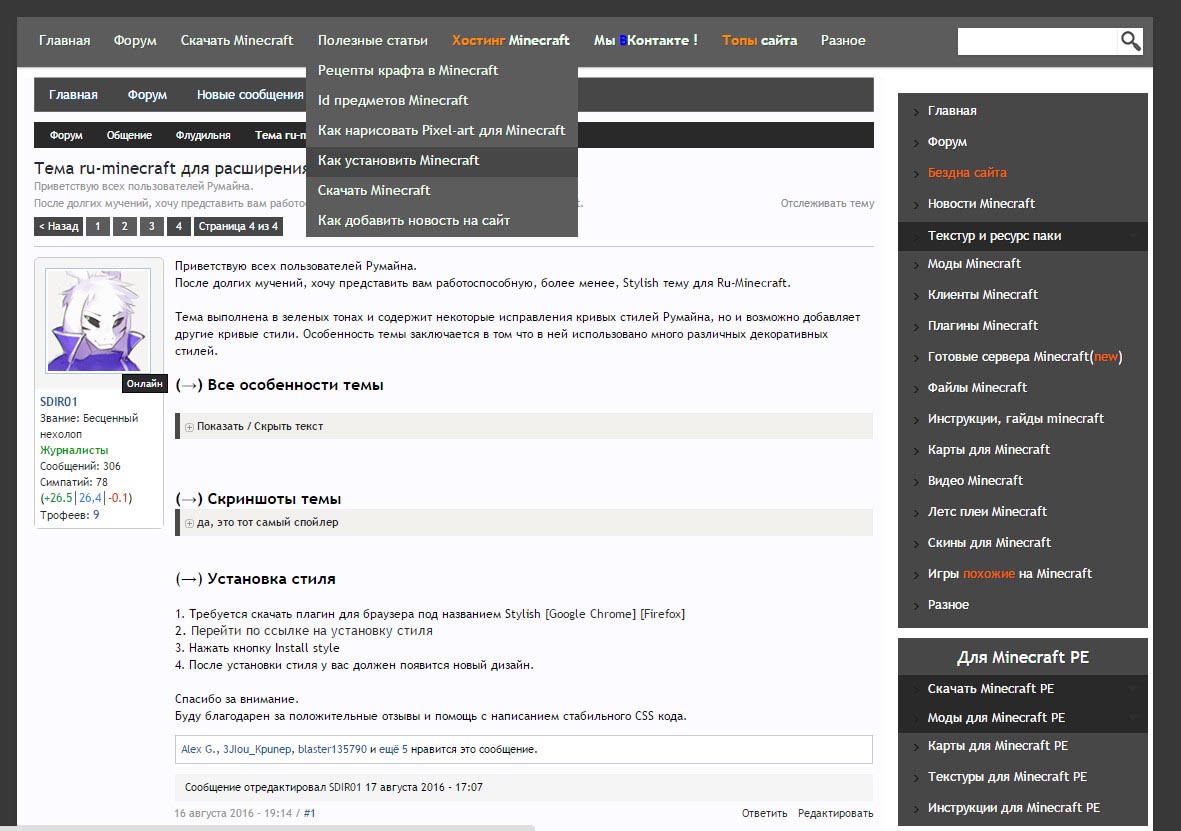Open 'Форум' in the forum sub-navigation

coord(148,95)
